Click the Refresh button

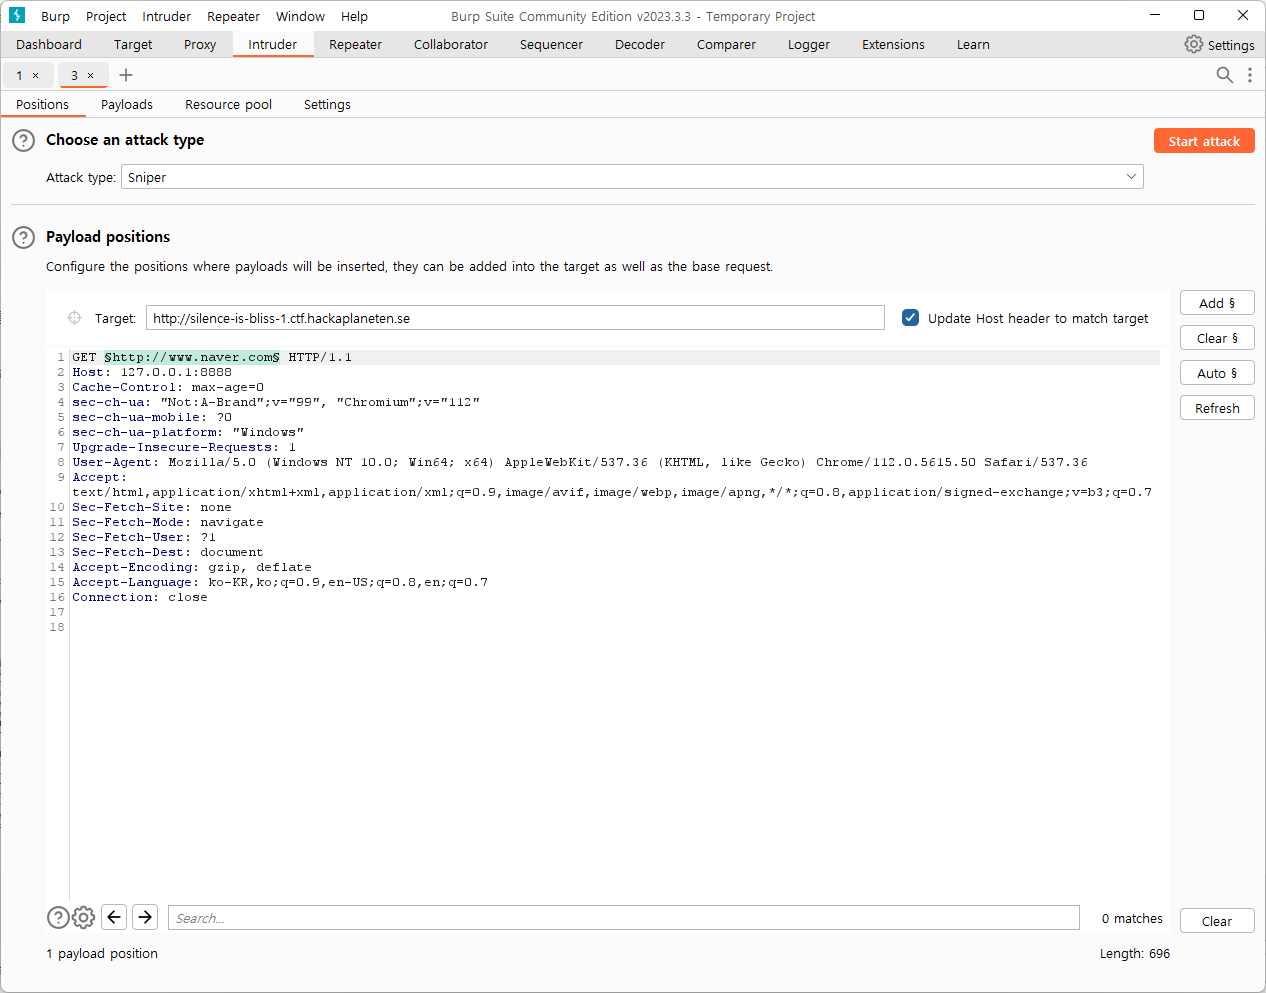point(1217,408)
